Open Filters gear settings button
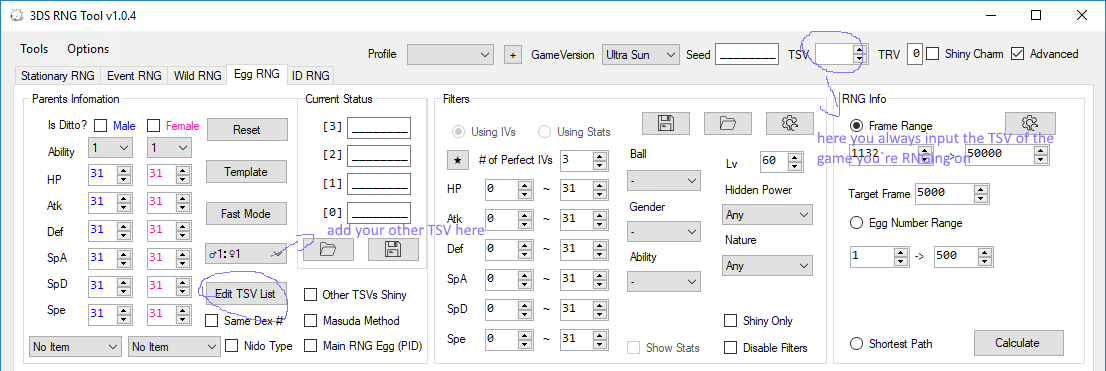 coord(789,123)
